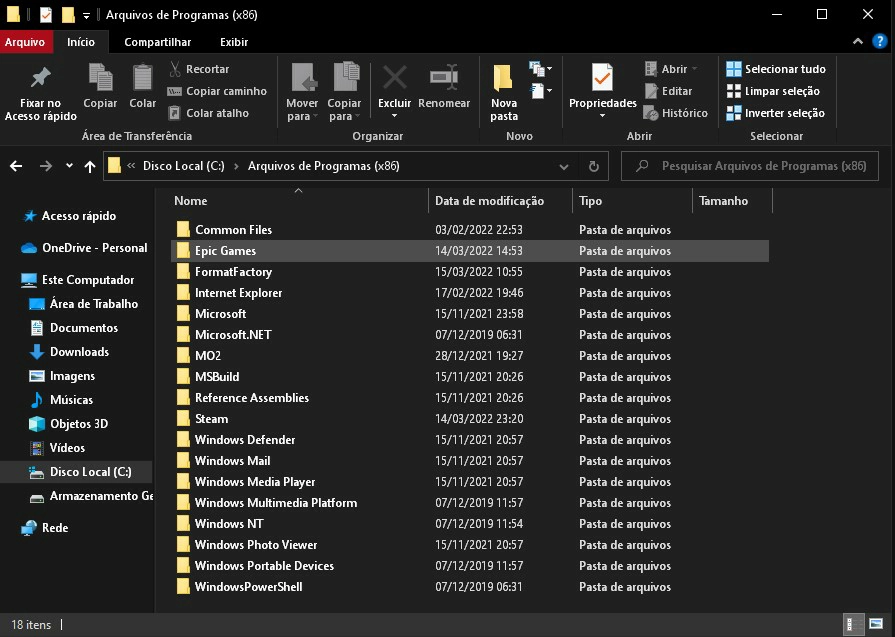Open Vídeos in sidebar
Viewport: 895px width, 637px height.
(x=58, y=447)
